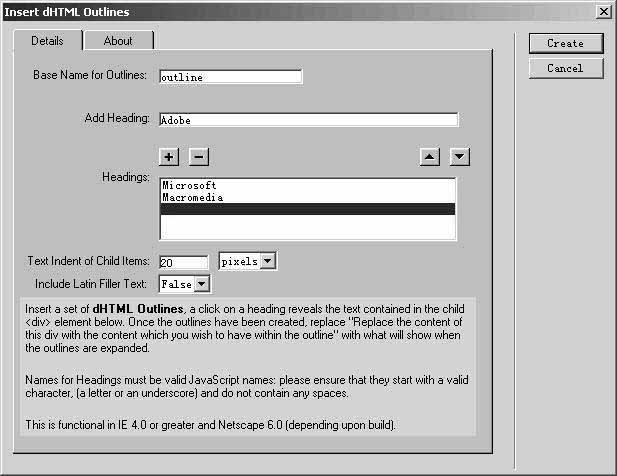The height and width of the screenshot is (476, 617).
Task: Focus the Add Heading text field
Action: [307, 120]
